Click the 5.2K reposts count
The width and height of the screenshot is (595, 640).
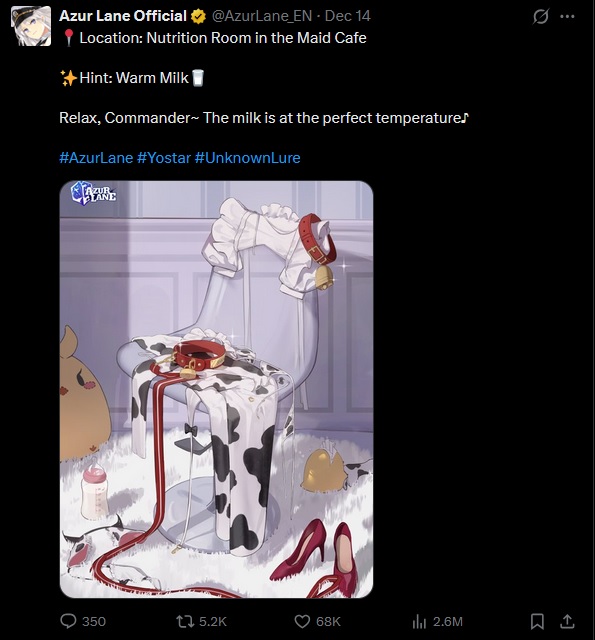[213, 622]
